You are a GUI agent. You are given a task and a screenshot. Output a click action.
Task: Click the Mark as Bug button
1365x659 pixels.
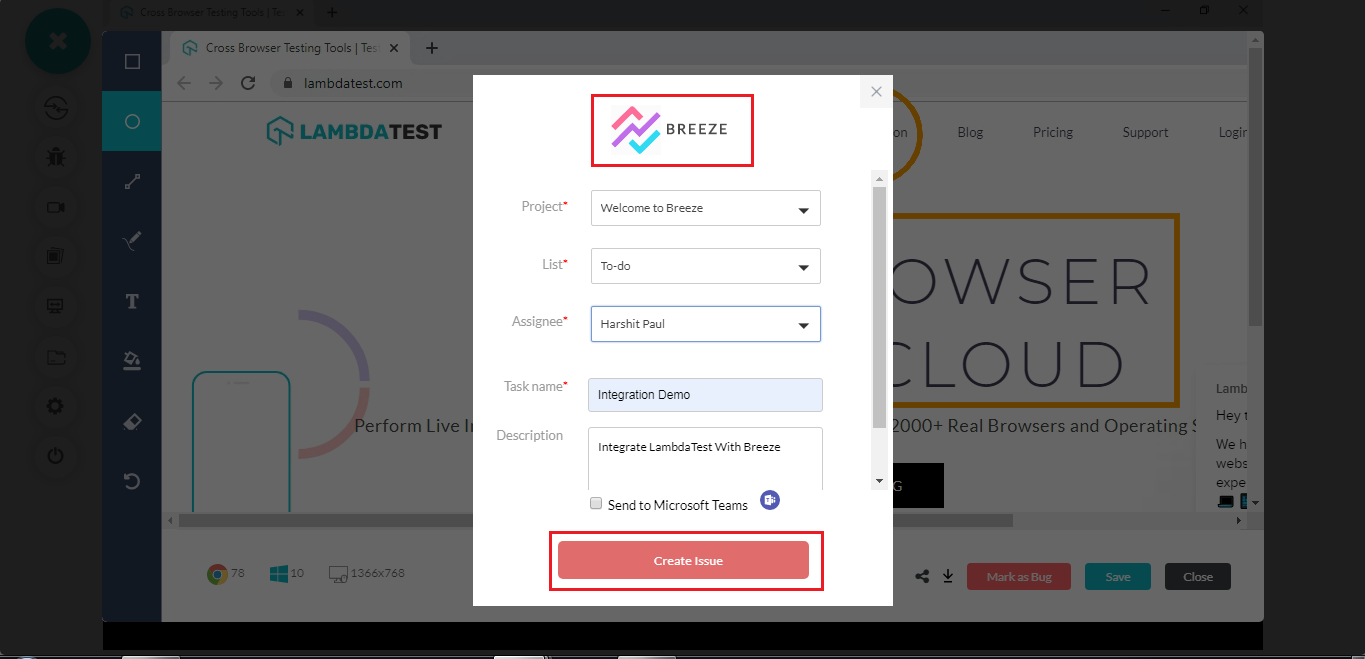(x=1019, y=577)
